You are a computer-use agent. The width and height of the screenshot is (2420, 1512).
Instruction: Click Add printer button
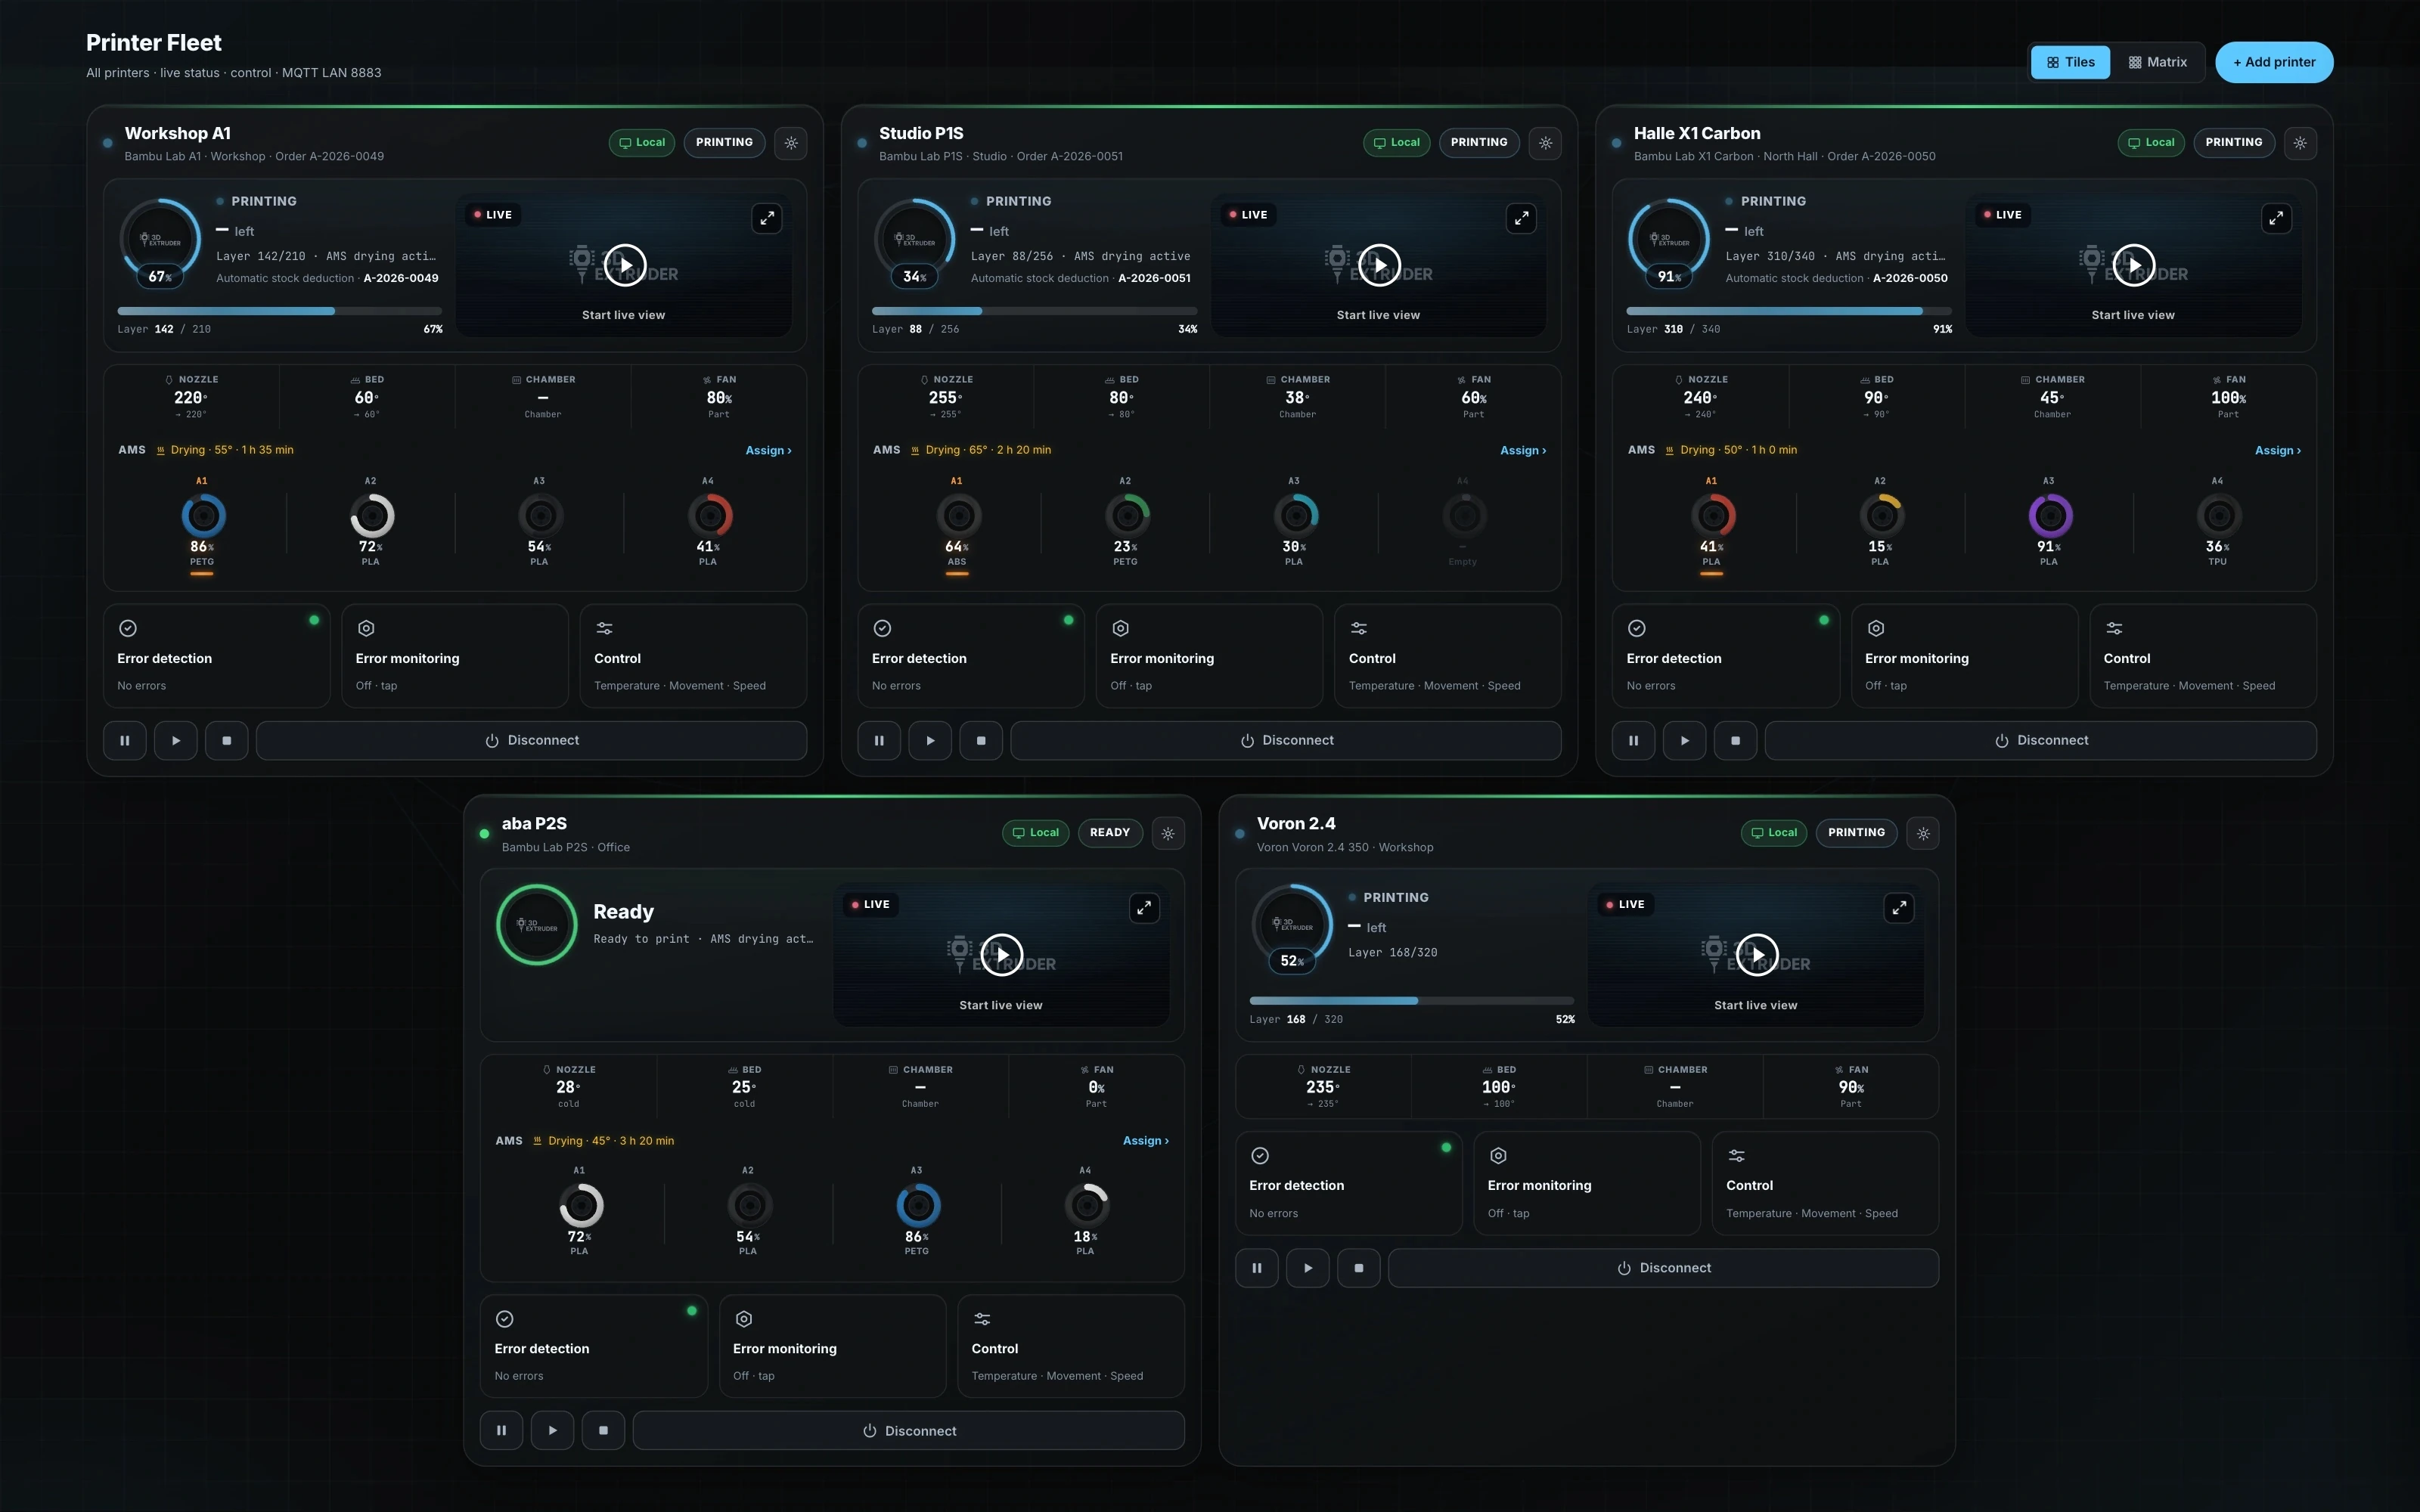pos(2274,62)
